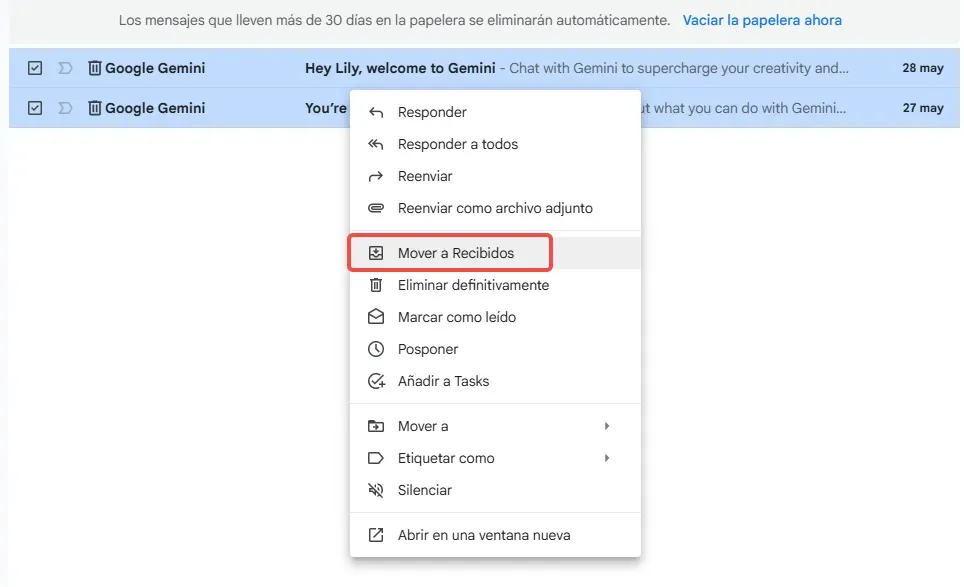The width and height of the screenshot is (964, 587).
Task: Click the clock icon beside Posponer
Action: click(376, 349)
